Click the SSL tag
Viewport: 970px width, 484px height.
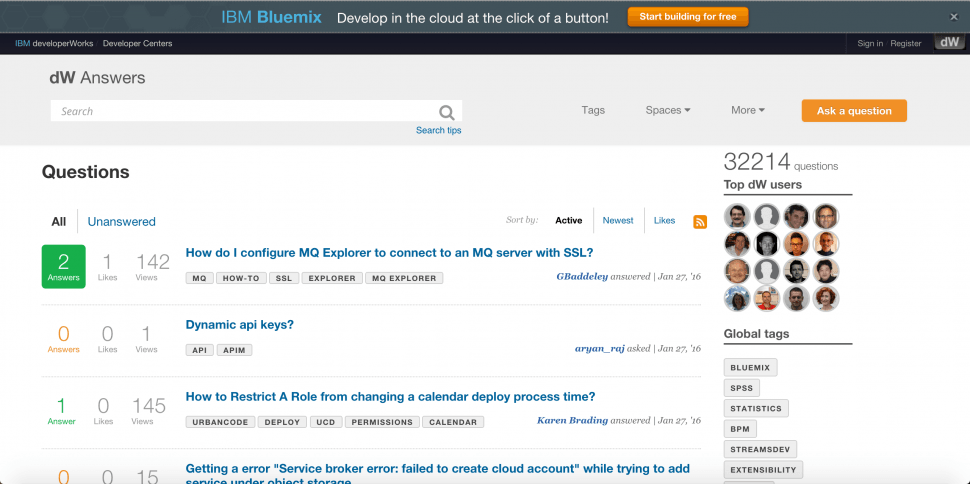(284, 279)
